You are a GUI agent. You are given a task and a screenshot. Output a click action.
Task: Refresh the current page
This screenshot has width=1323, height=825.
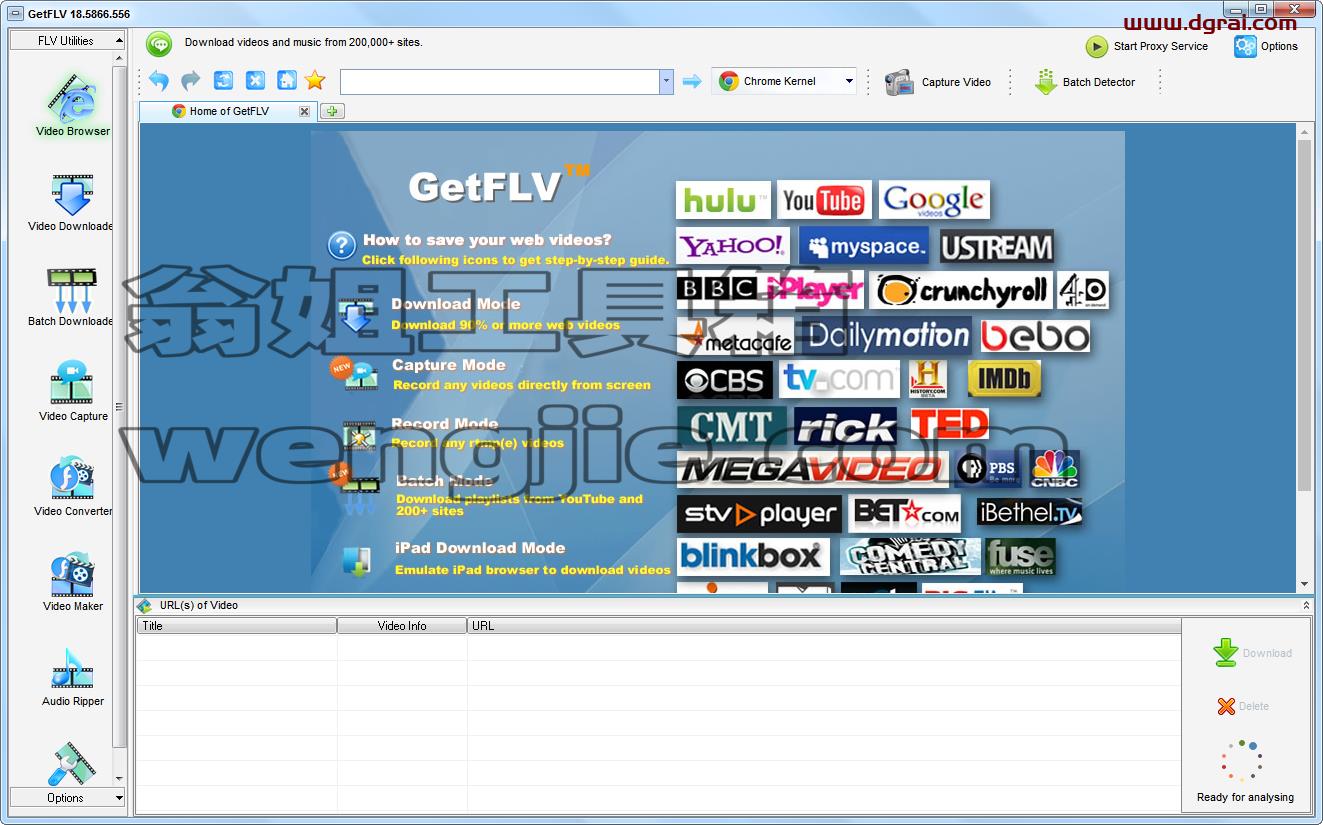223,81
